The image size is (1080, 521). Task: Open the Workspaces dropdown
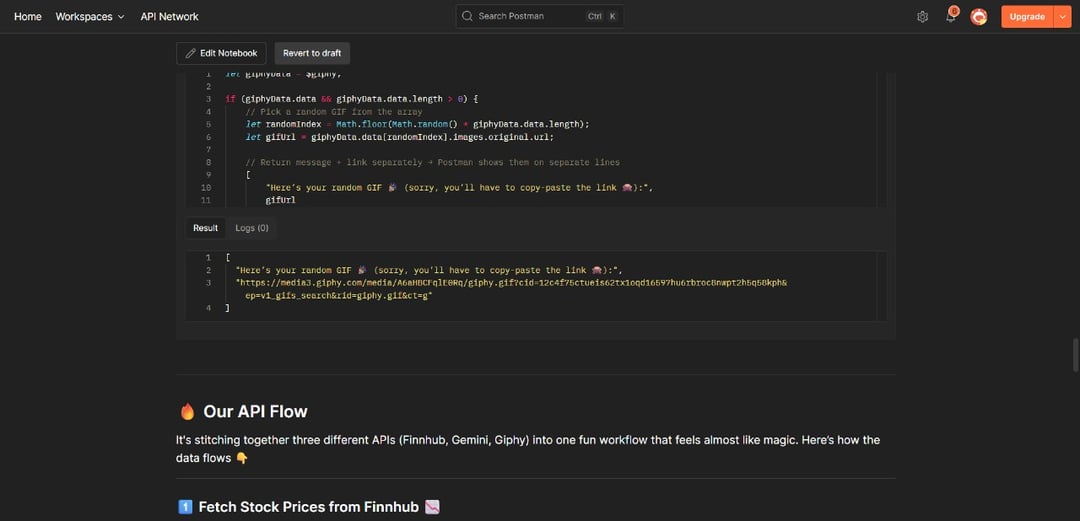point(90,17)
